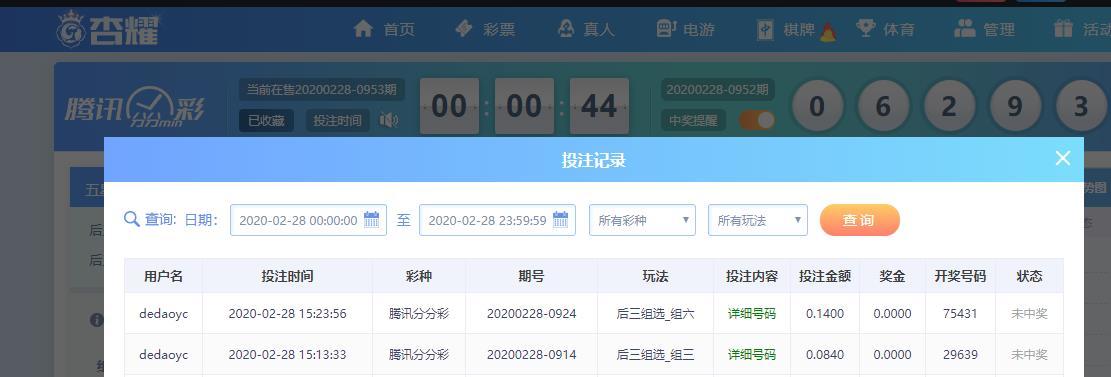
Task: Click the lottery ticket icon beside 彩票
Action: [463, 29]
